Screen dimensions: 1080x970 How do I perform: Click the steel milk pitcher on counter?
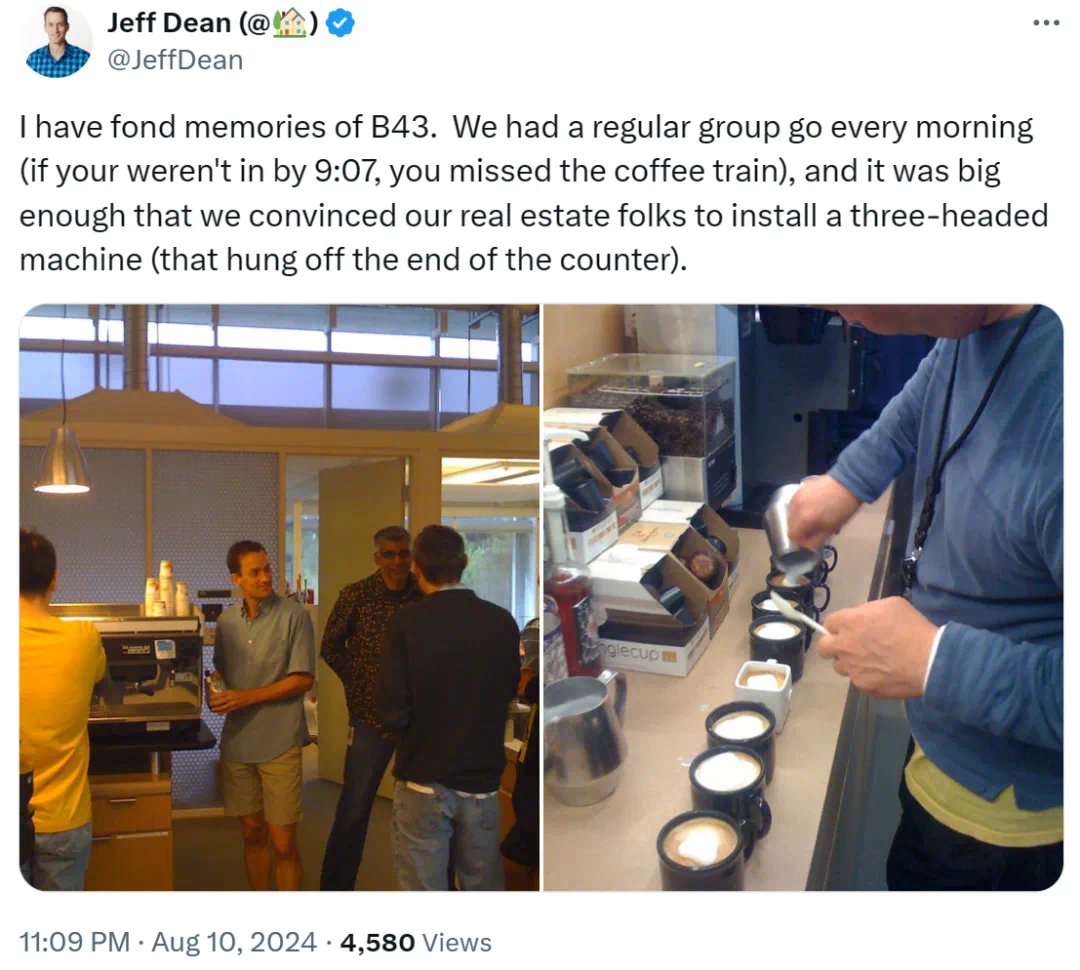(x=584, y=738)
